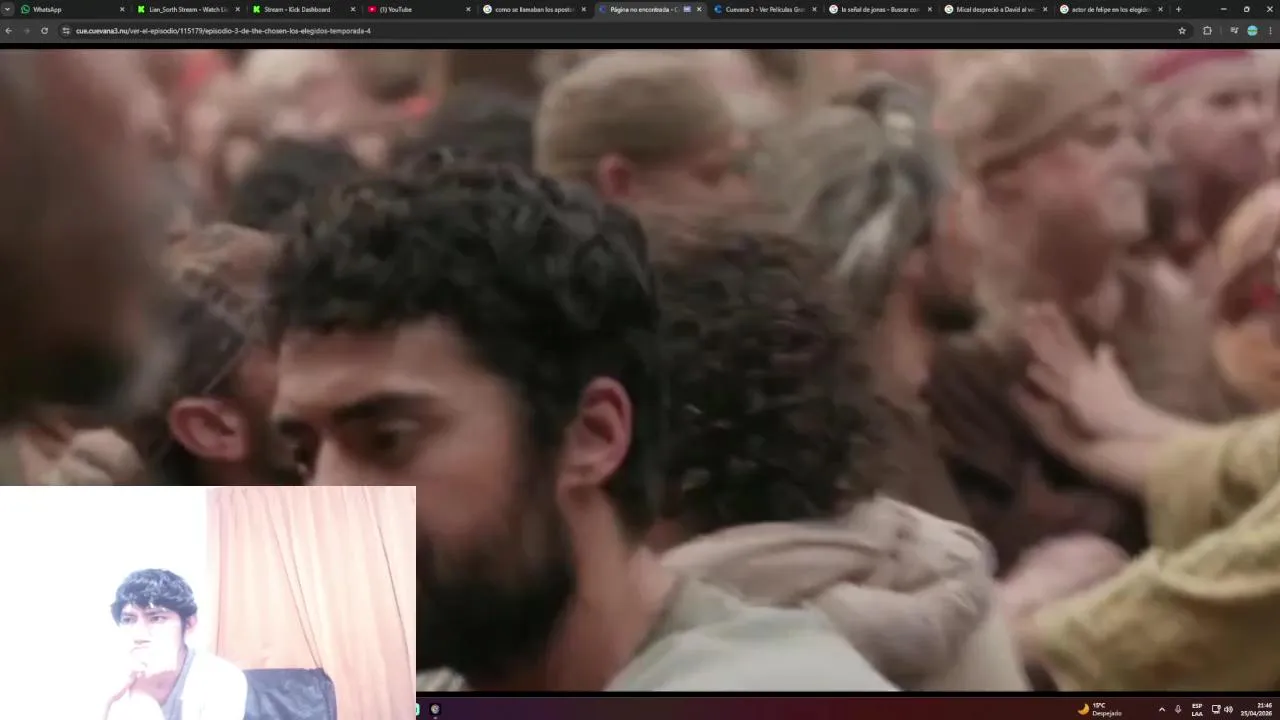Select the 'Página no encontrada' tab
Image resolution: width=1280 pixels, height=720 pixels.
pos(649,9)
